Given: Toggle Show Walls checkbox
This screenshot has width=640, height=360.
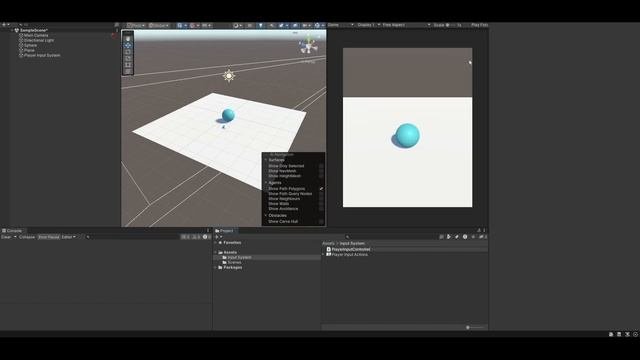Looking at the screenshot, I should click(321, 204).
